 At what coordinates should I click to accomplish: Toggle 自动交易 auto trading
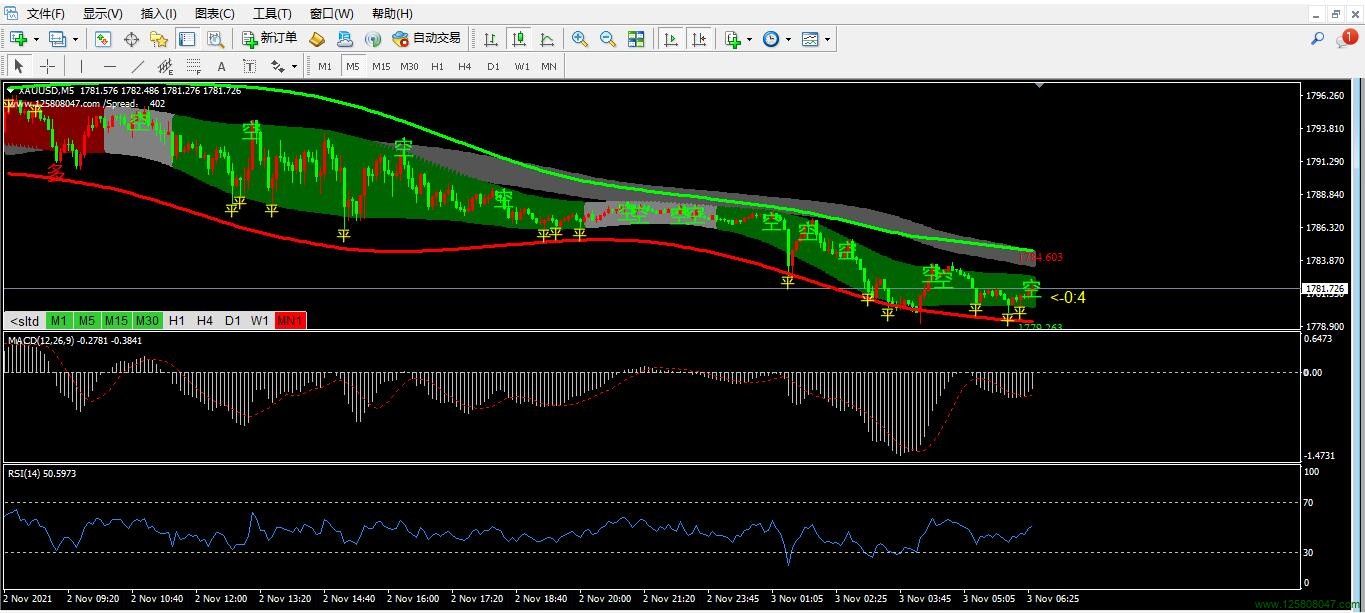point(427,39)
